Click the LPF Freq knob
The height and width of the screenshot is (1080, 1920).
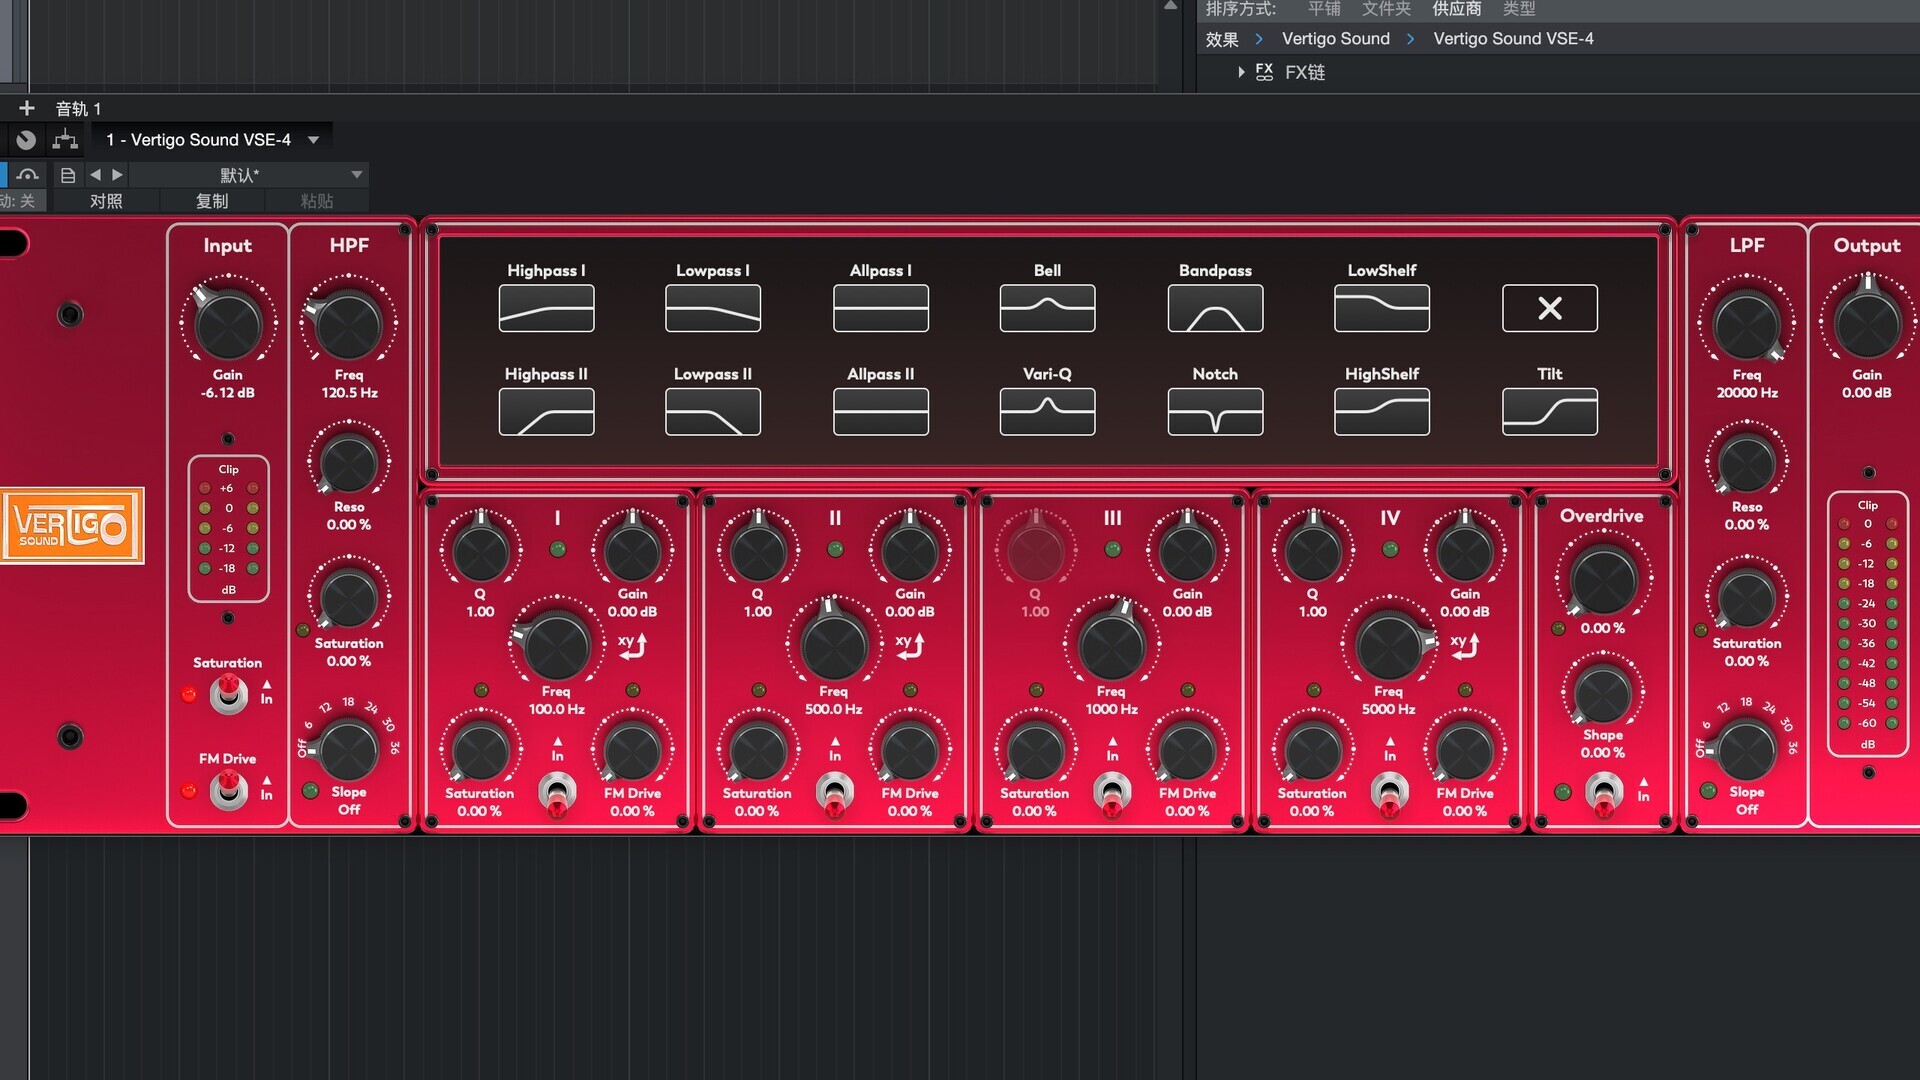click(1747, 326)
